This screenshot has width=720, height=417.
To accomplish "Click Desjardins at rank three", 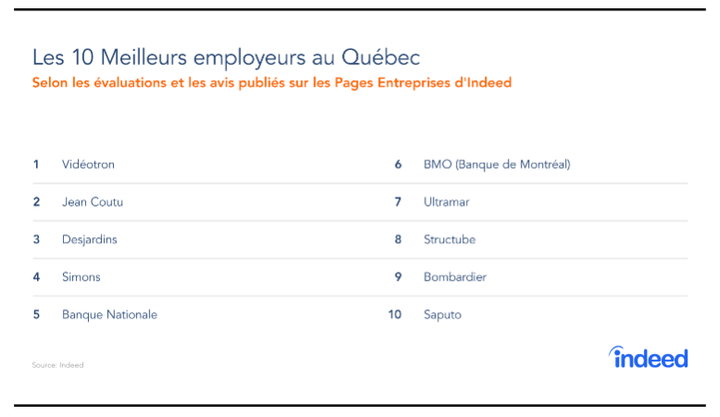I will tap(90, 240).
